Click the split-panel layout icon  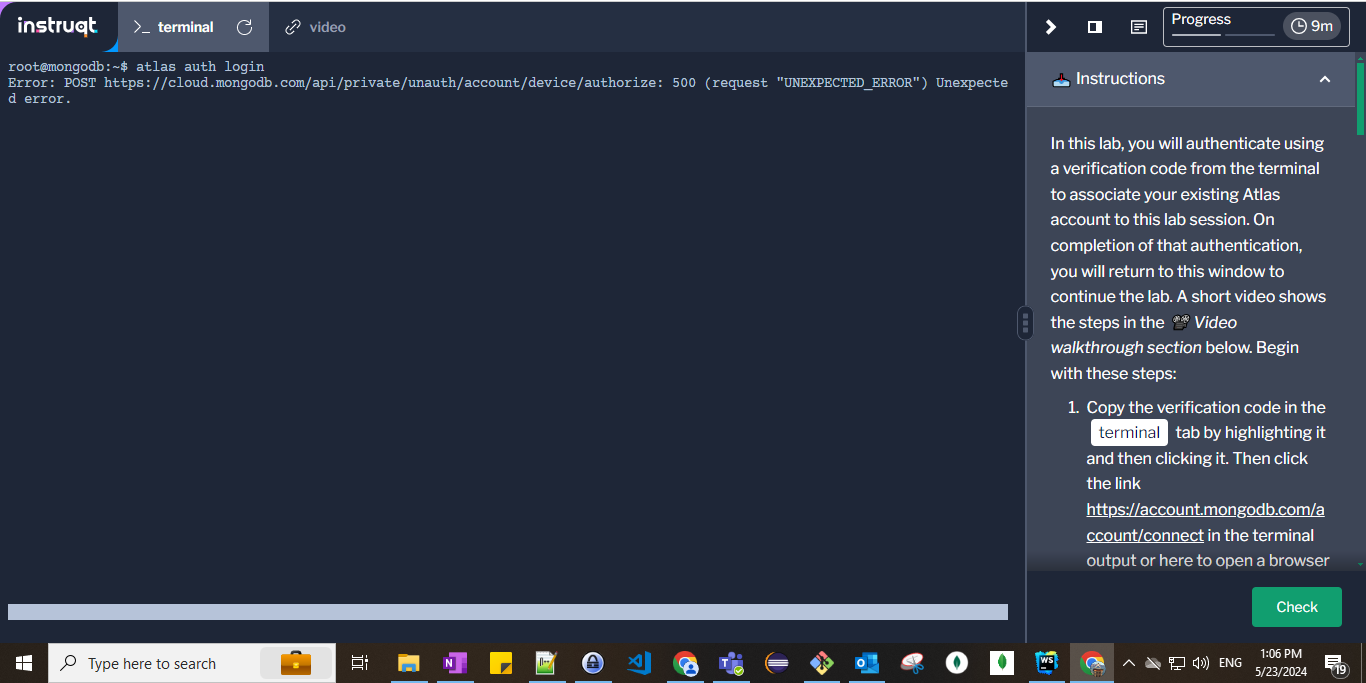1094,27
